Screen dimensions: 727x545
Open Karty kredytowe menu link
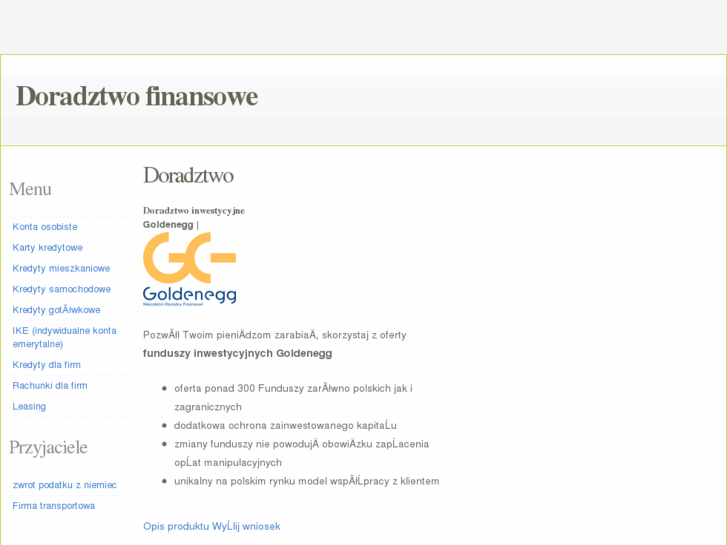point(47,248)
